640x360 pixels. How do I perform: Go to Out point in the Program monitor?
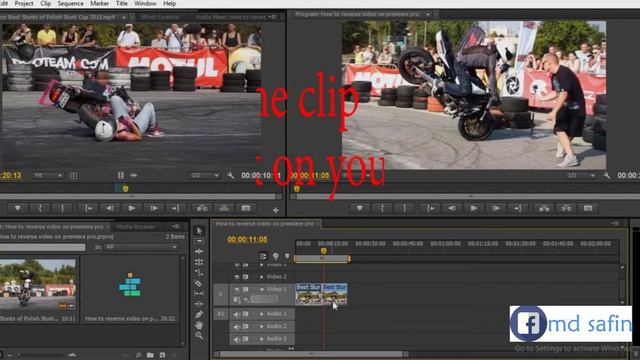coord(518,208)
